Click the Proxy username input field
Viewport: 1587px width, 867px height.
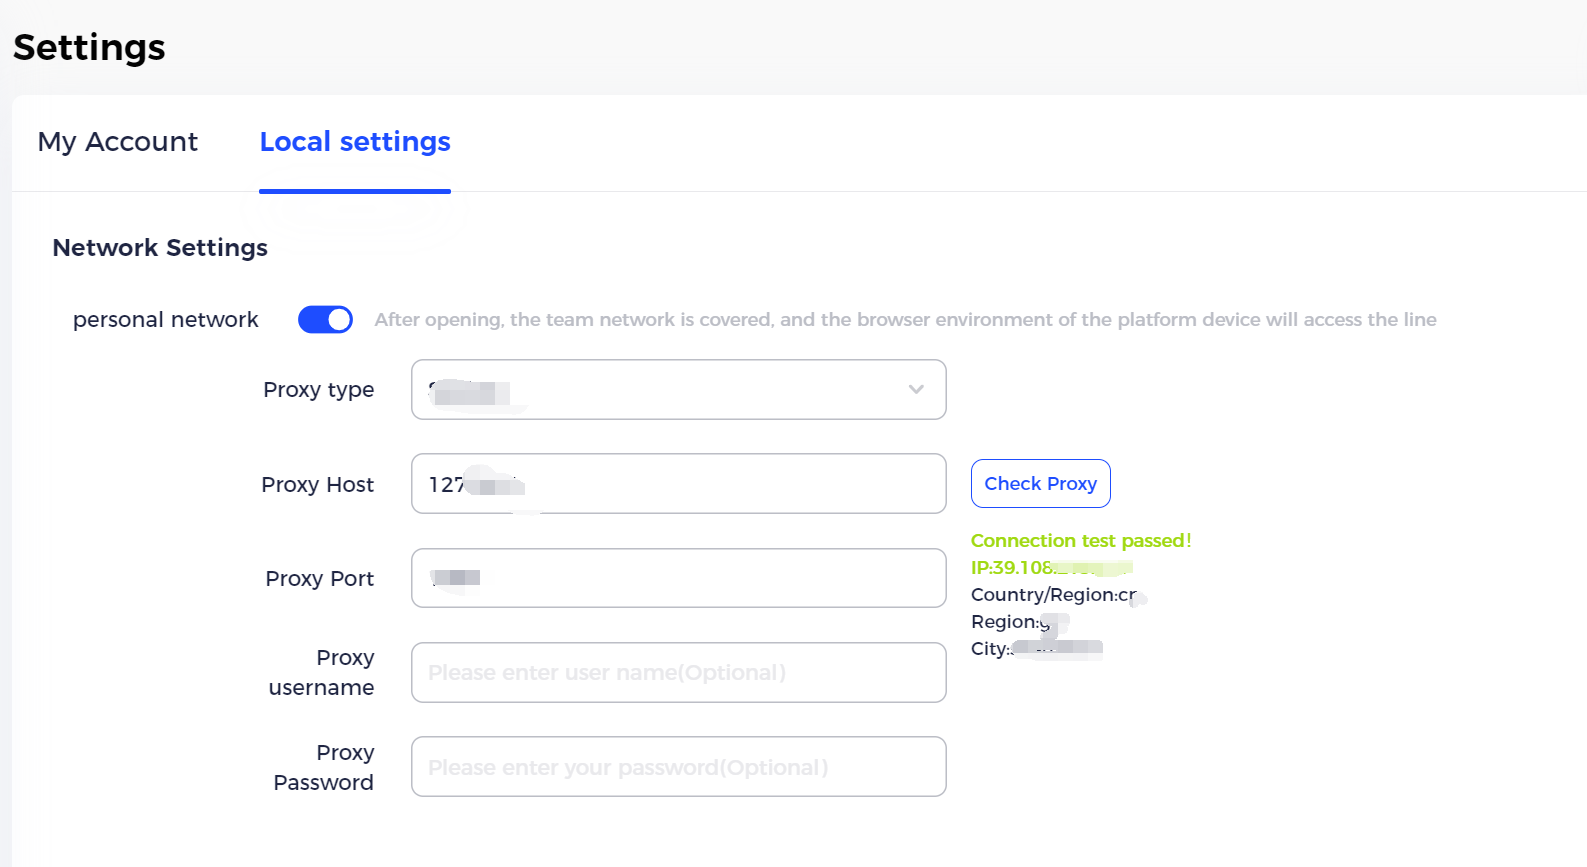pyautogui.click(x=678, y=672)
